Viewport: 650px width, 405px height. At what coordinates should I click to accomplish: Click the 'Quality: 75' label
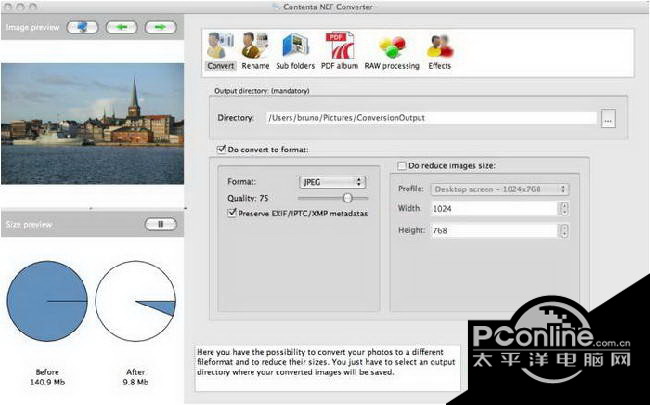pos(247,198)
